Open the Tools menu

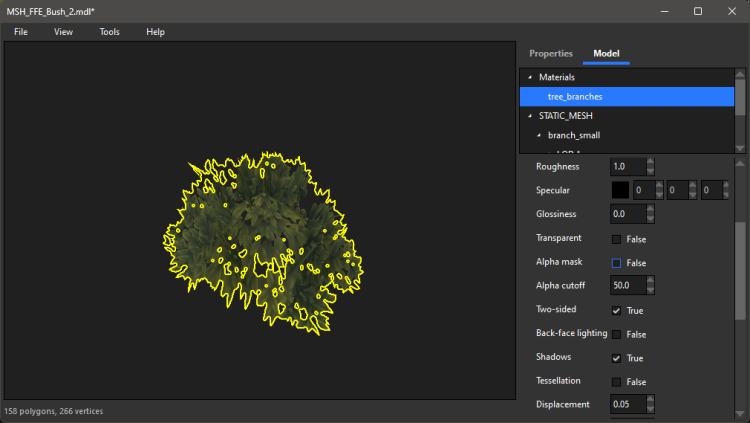[109, 32]
